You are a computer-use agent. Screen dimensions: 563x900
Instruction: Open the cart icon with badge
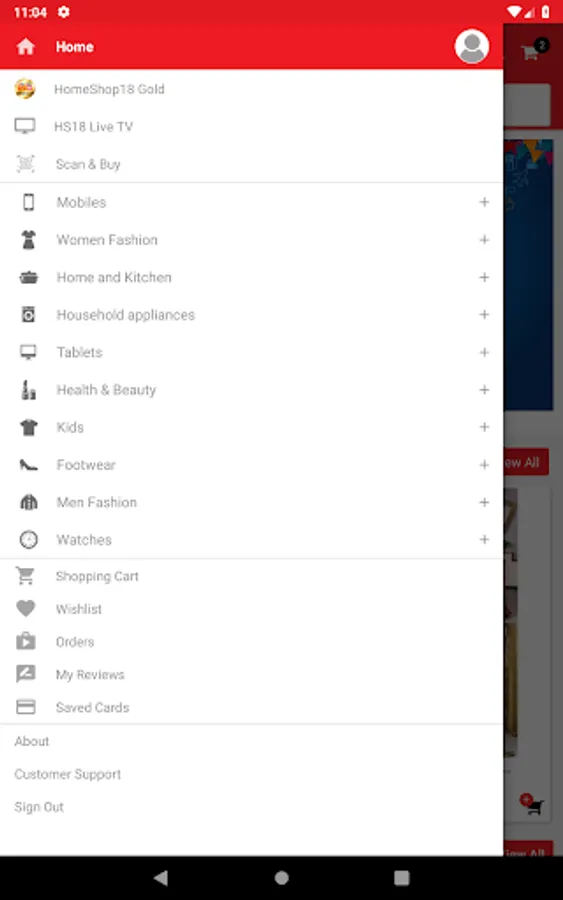[533, 51]
